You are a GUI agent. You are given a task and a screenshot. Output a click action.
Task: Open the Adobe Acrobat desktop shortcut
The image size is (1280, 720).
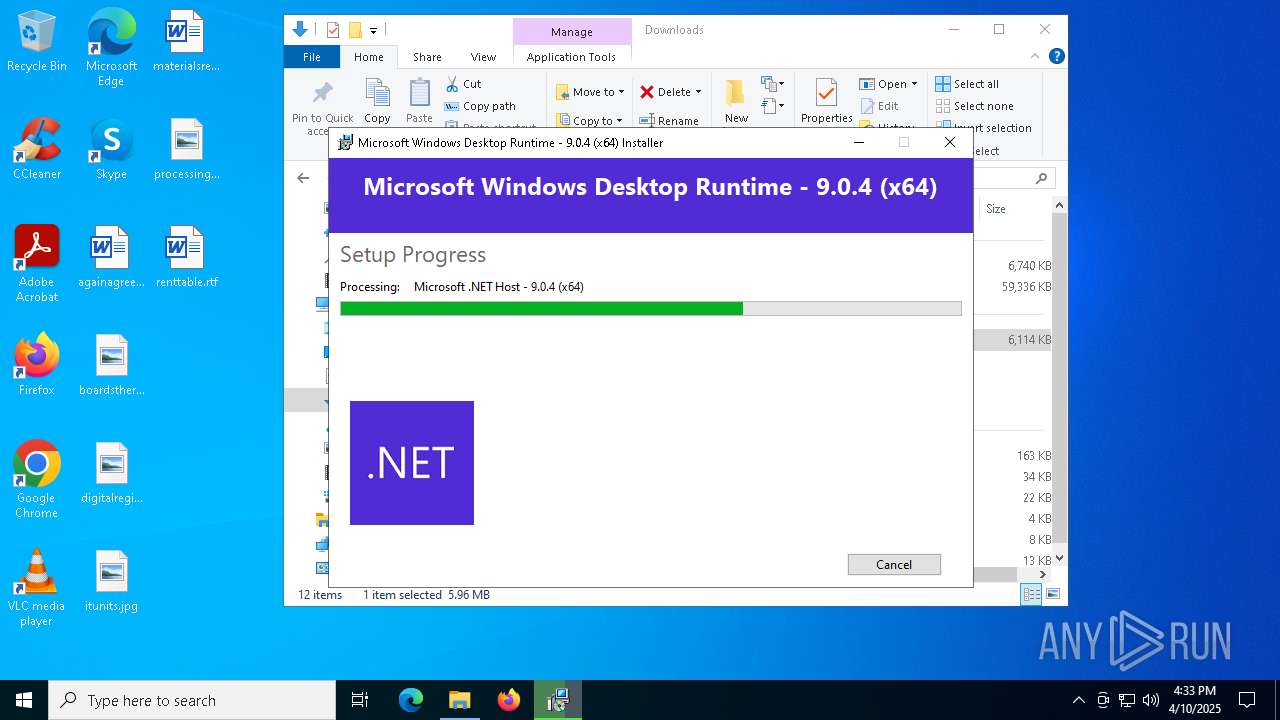click(37, 264)
